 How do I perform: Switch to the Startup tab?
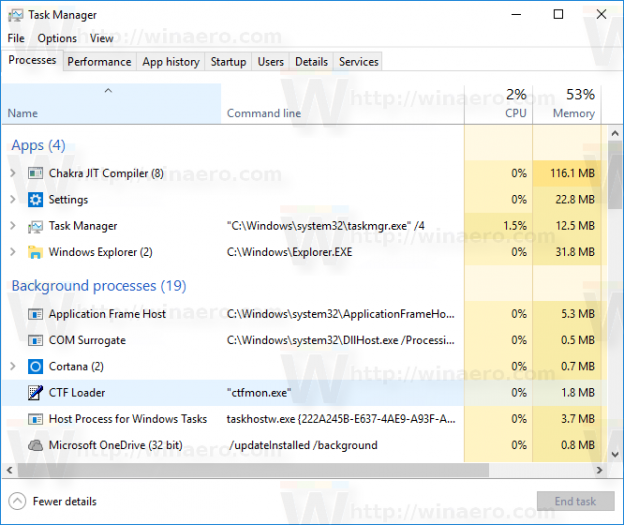click(228, 62)
